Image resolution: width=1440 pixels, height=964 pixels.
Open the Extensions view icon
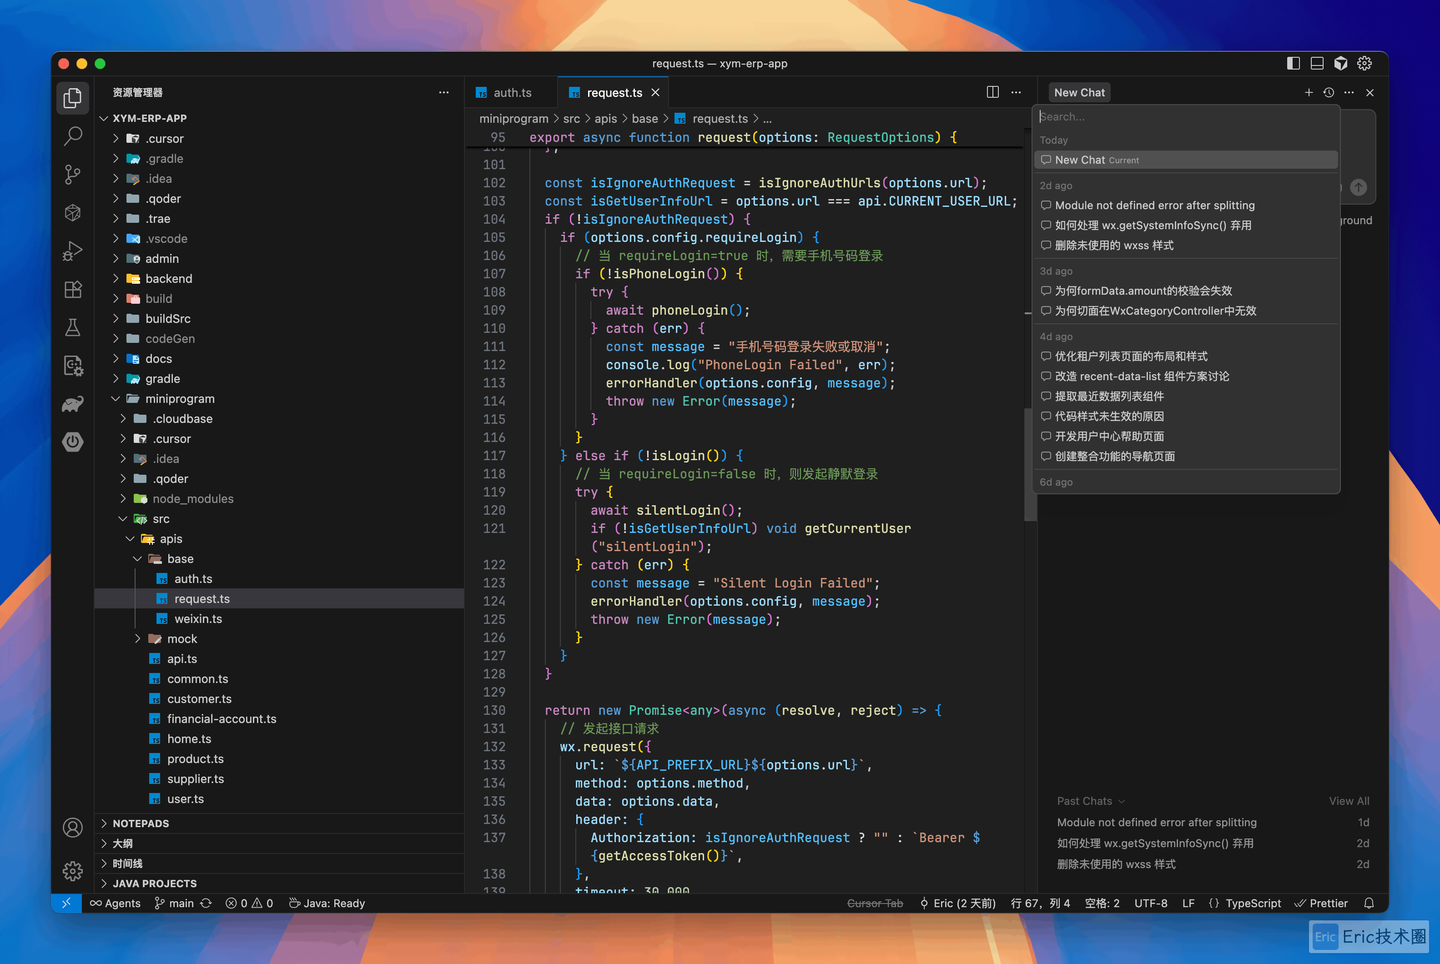pyautogui.click(x=72, y=290)
